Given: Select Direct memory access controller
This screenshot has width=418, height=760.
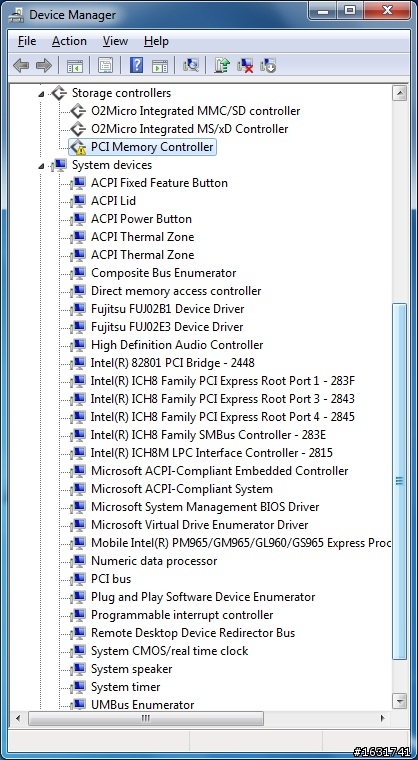Looking at the screenshot, I should click(176, 291).
